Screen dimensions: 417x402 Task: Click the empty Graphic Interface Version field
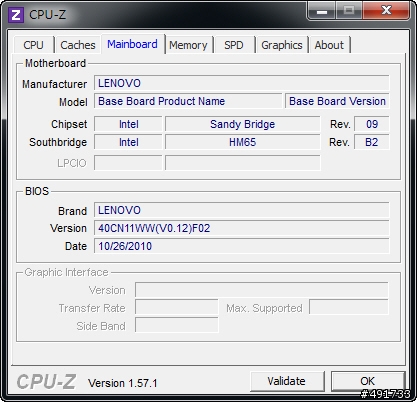(x=262, y=290)
